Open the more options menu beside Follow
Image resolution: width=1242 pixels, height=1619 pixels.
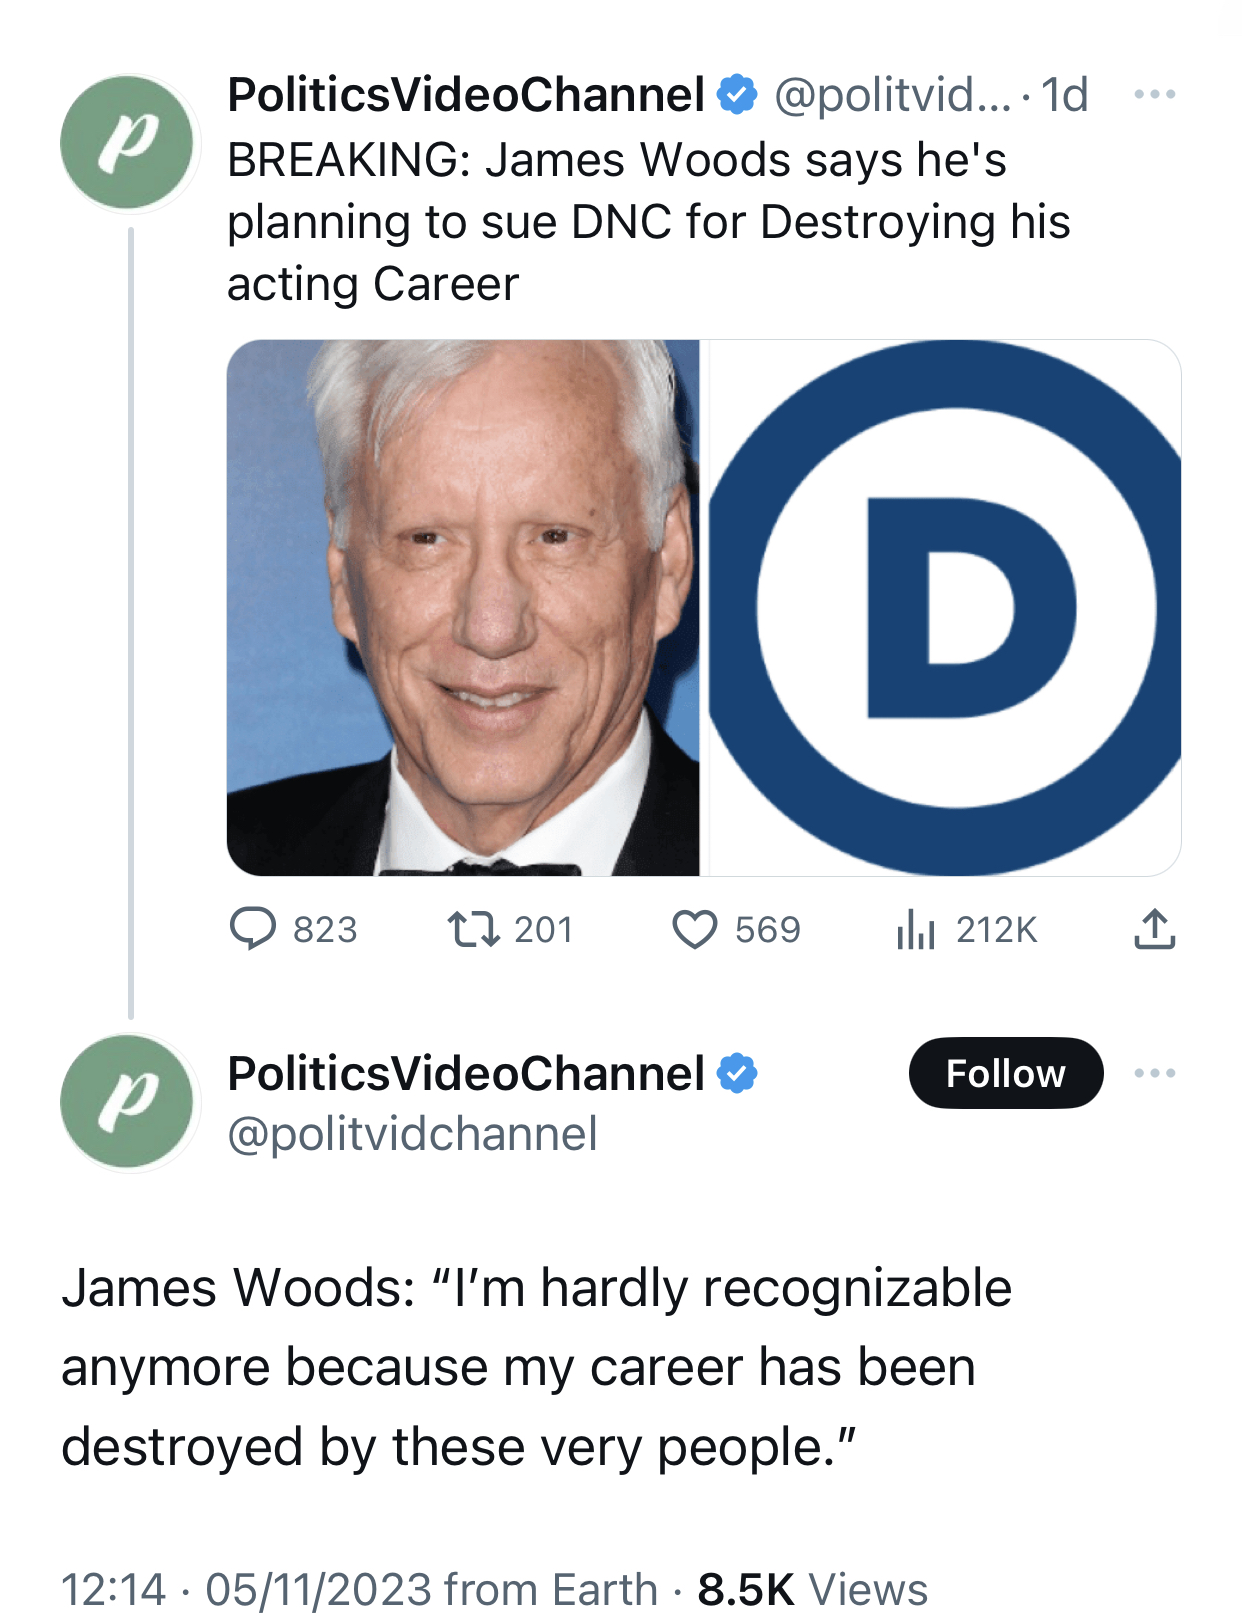click(1154, 1074)
